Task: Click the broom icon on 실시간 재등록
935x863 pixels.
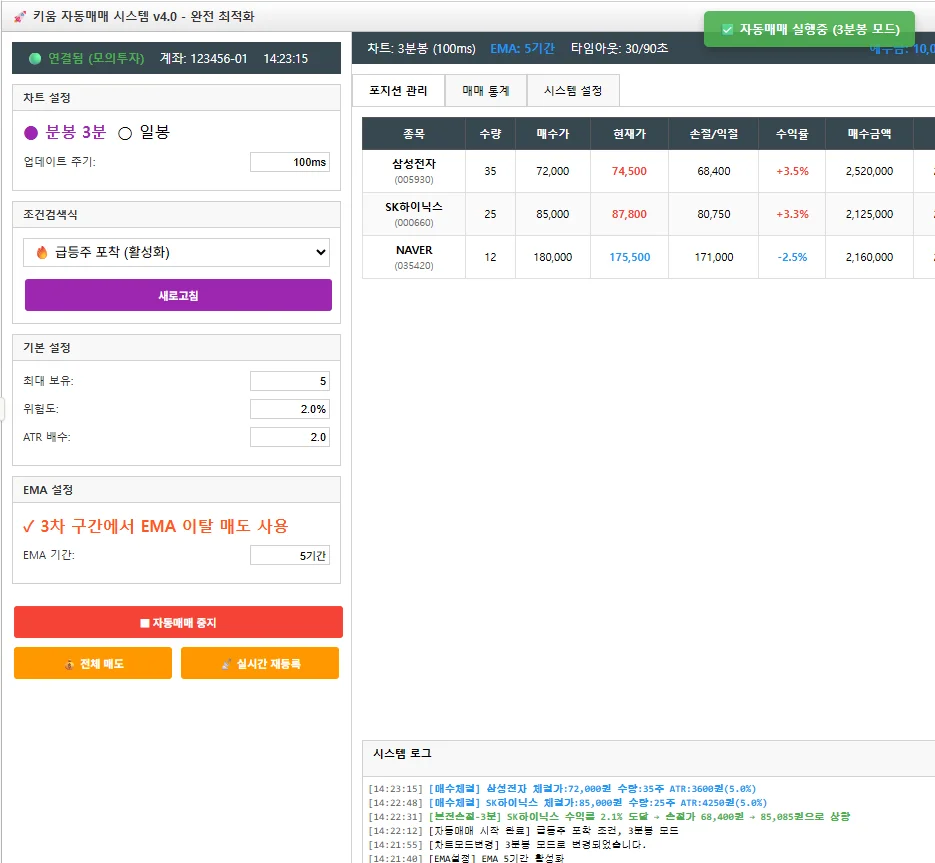Action: click(226, 664)
